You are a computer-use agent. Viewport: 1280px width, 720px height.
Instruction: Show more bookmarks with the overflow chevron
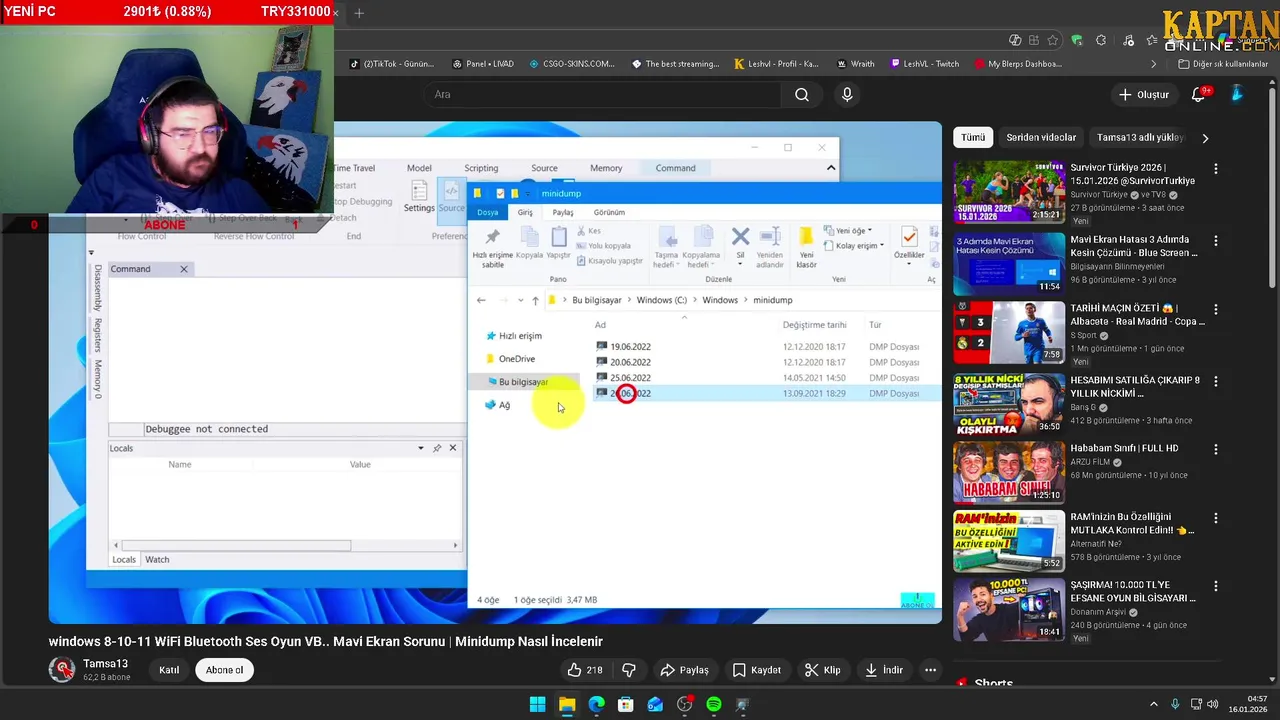point(1153,64)
